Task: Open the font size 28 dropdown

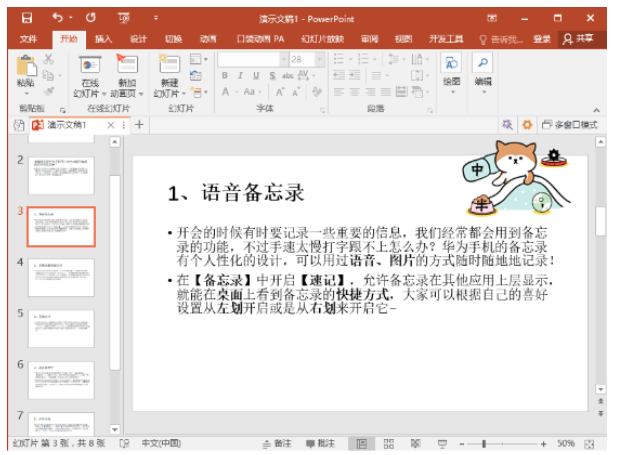Action: pyautogui.click(x=320, y=60)
